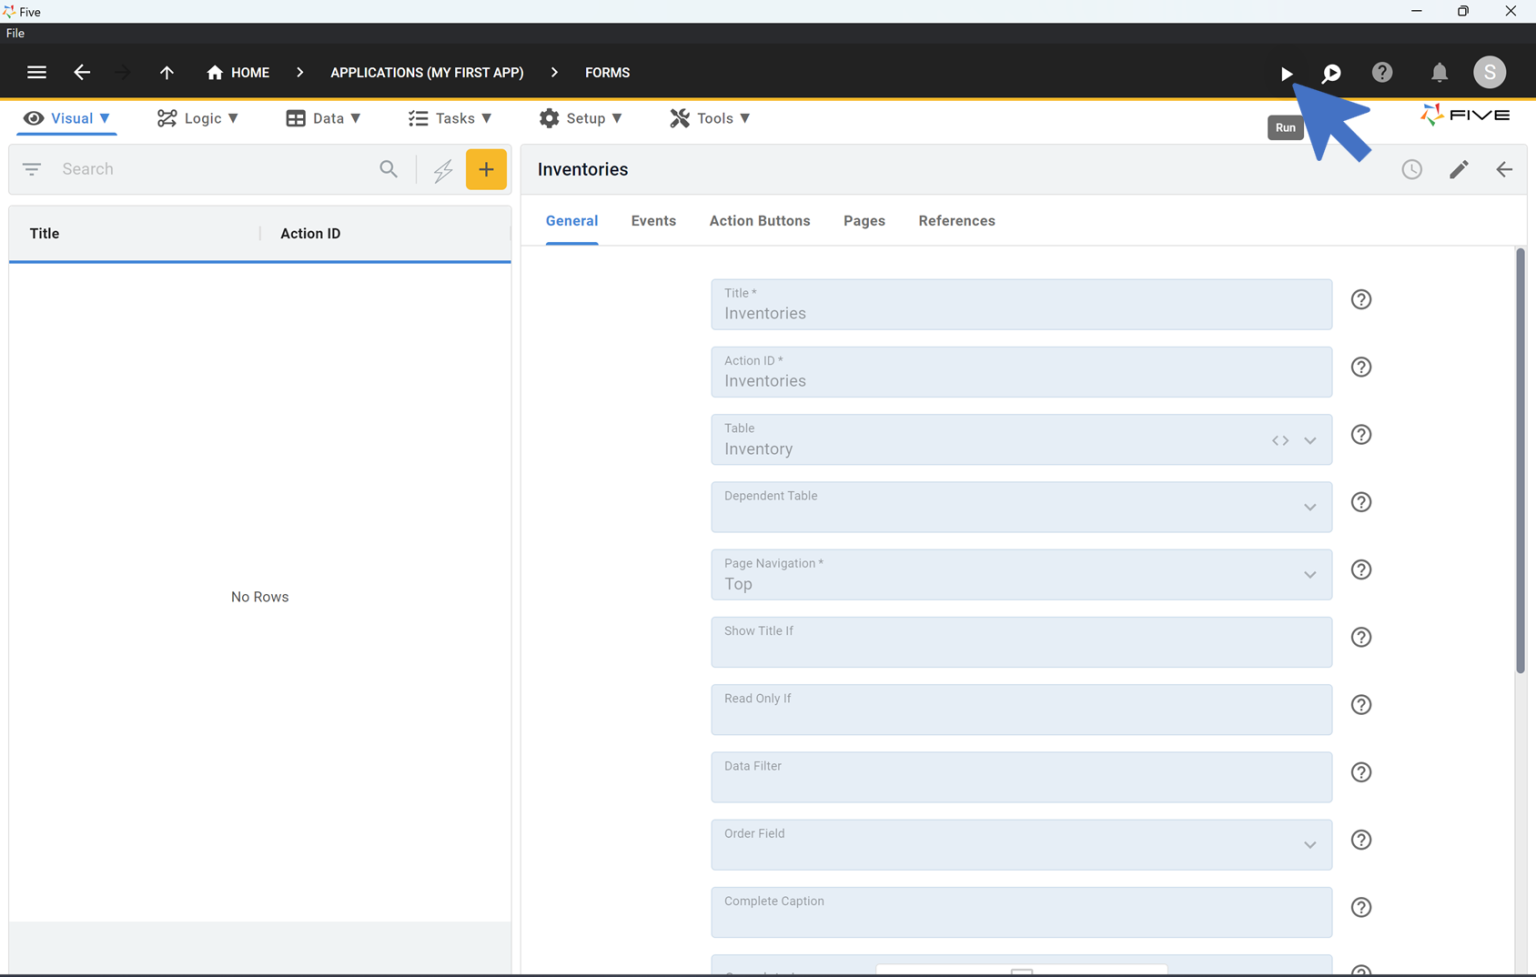
Task: Open the hamburger navigation menu
Action: tap(37, 72)
